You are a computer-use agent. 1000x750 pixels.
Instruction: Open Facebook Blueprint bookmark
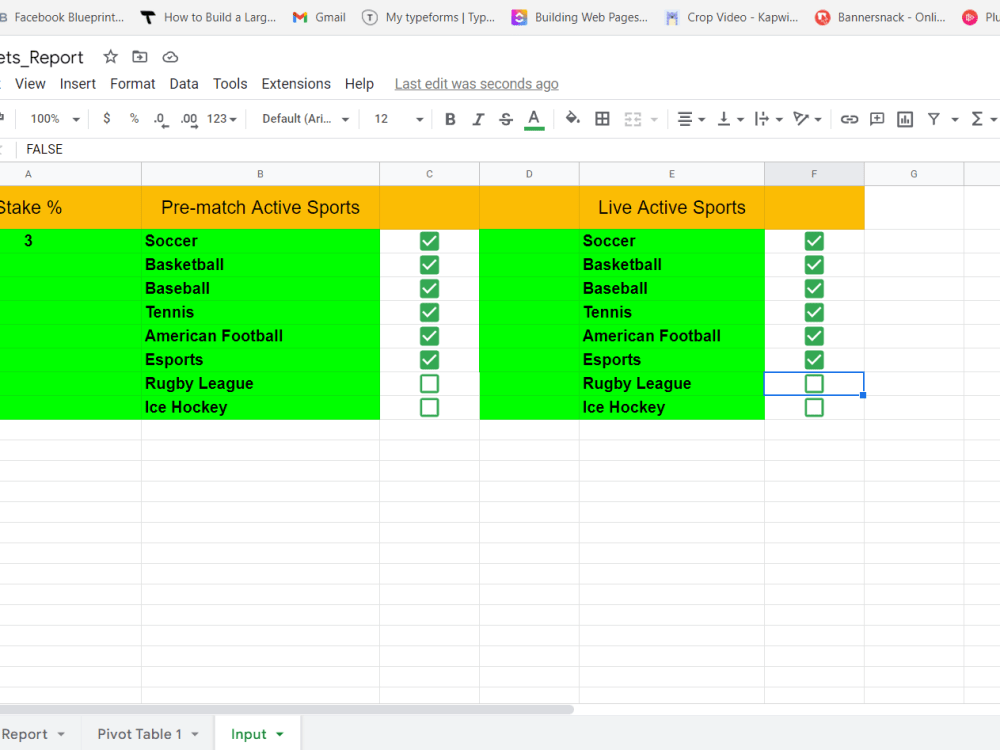pyautogui.click(x=62, y=17)
